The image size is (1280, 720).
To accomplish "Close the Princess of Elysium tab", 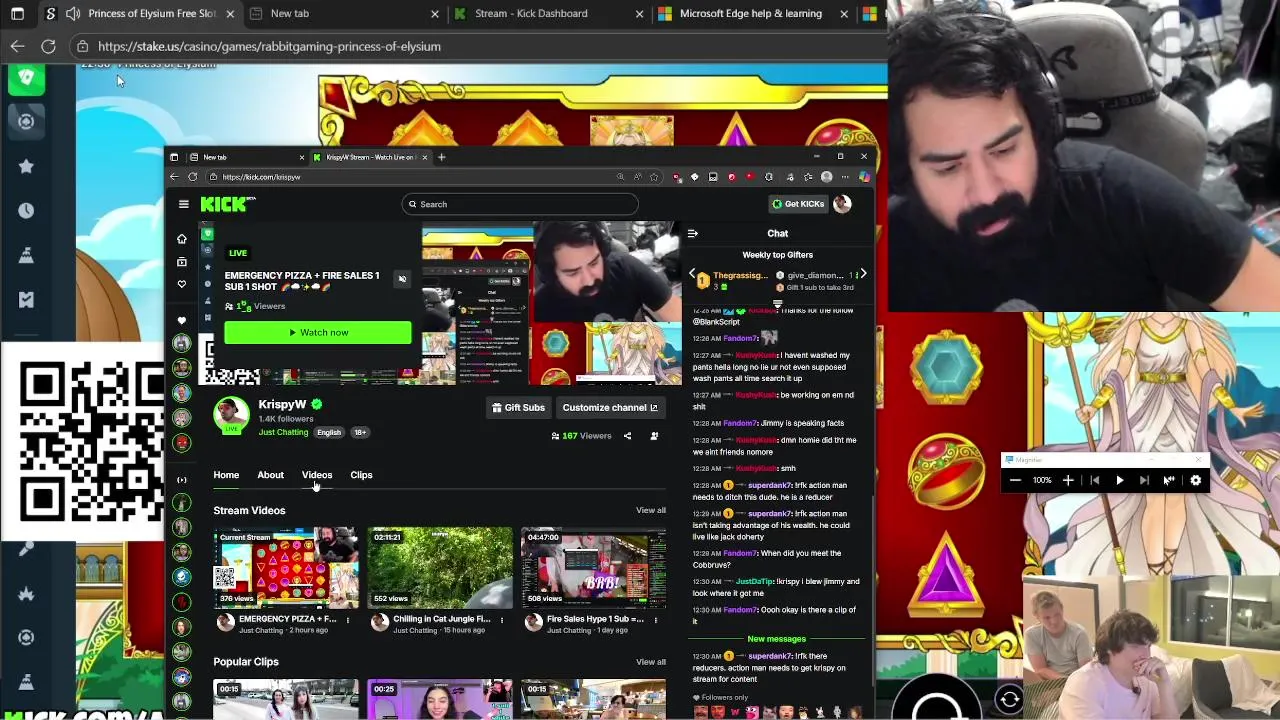I will click(x=230, y=14).
